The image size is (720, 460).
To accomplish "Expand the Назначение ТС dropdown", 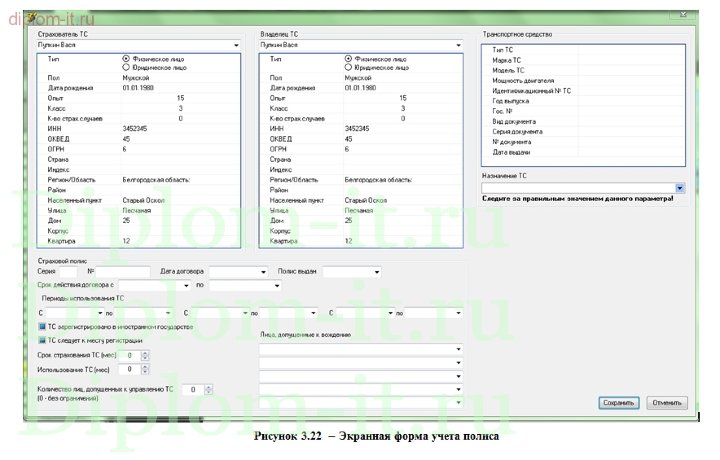I will click(x=680, y=188).
